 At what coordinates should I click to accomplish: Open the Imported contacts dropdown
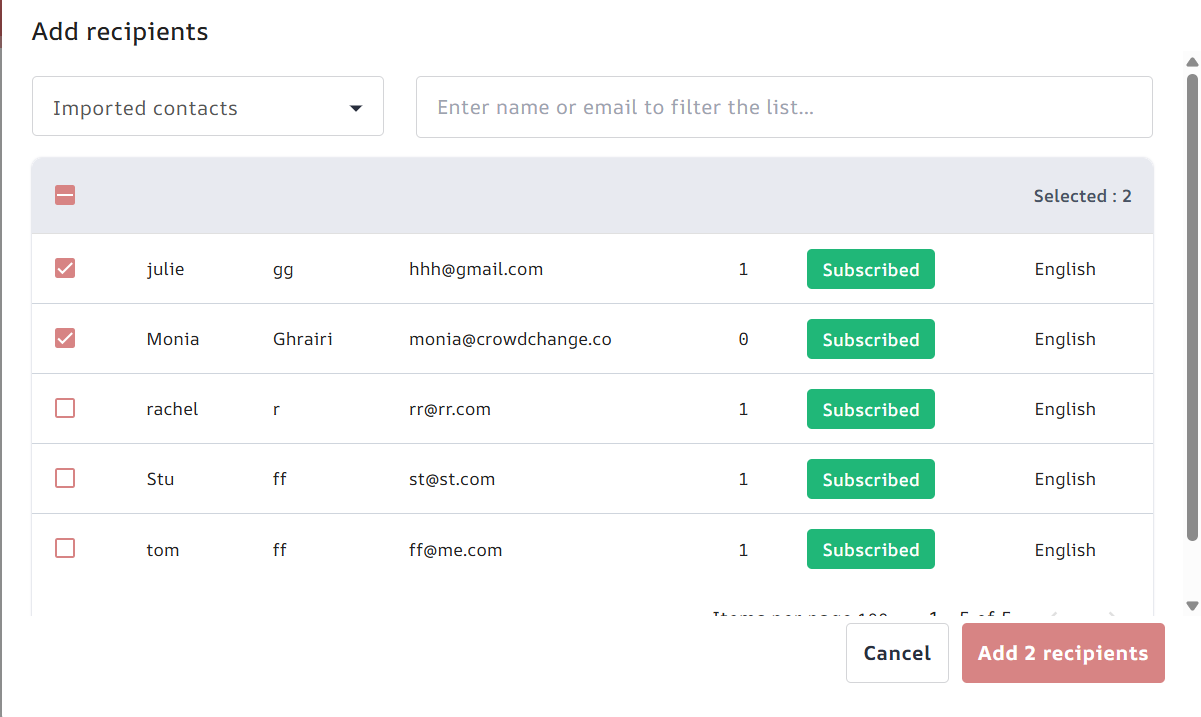[207, 107]
